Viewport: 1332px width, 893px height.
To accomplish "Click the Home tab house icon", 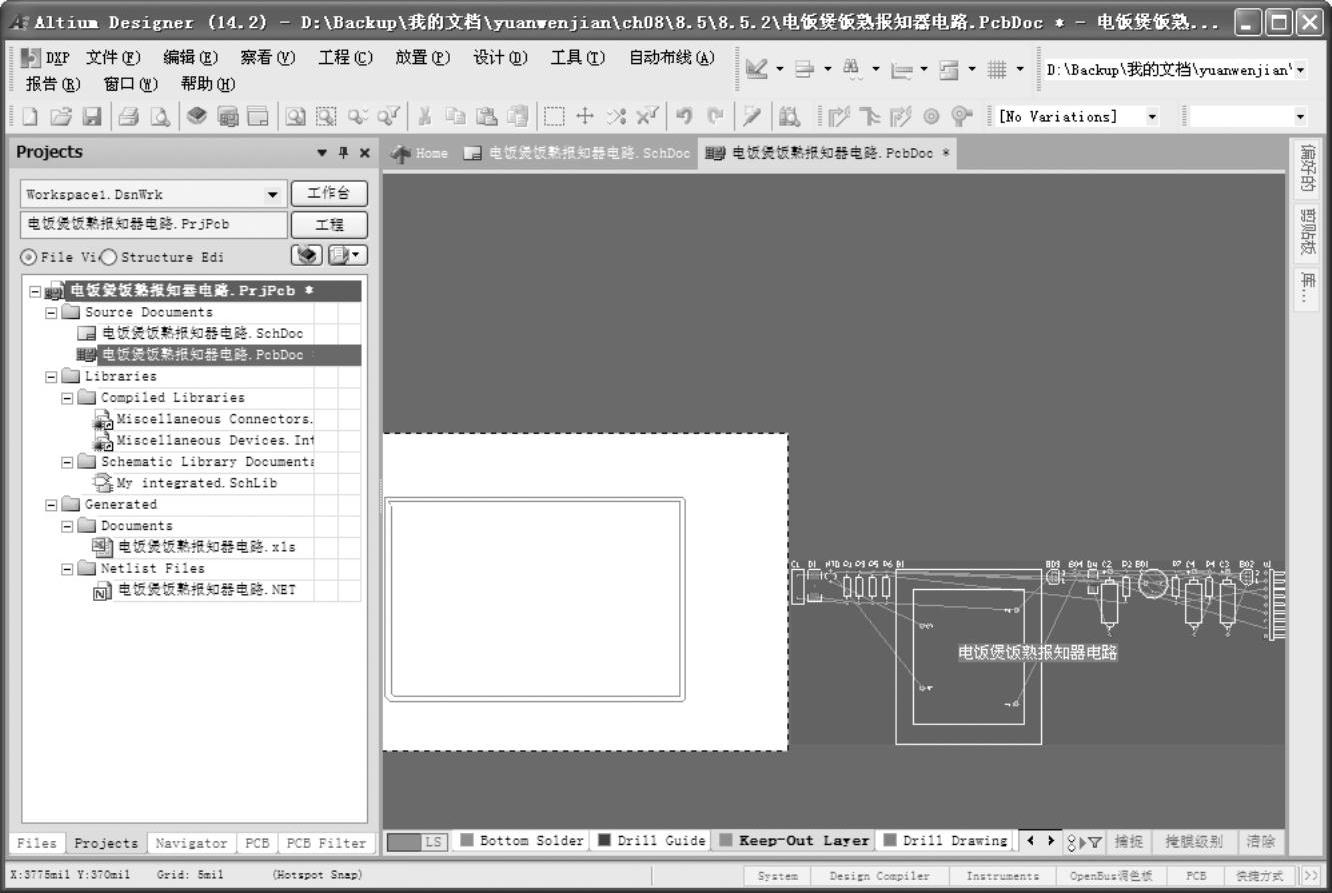I will coord(401,153).
